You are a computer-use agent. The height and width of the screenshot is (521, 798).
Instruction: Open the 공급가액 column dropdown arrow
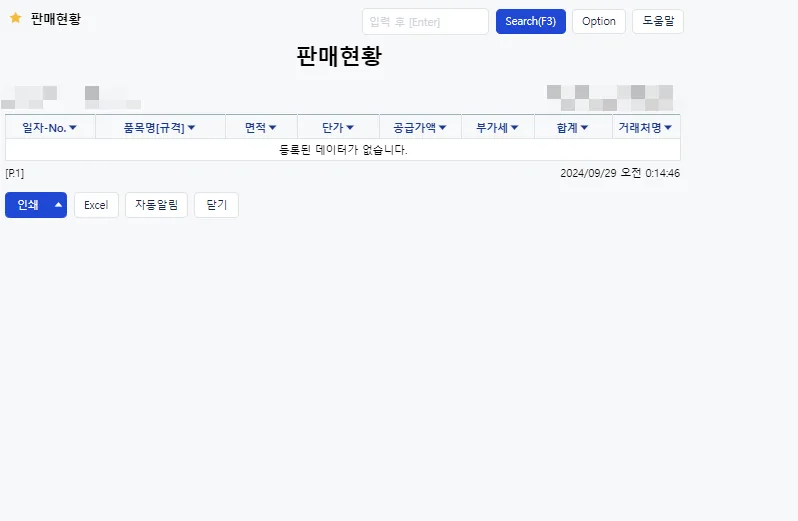[x=442, y=128]
